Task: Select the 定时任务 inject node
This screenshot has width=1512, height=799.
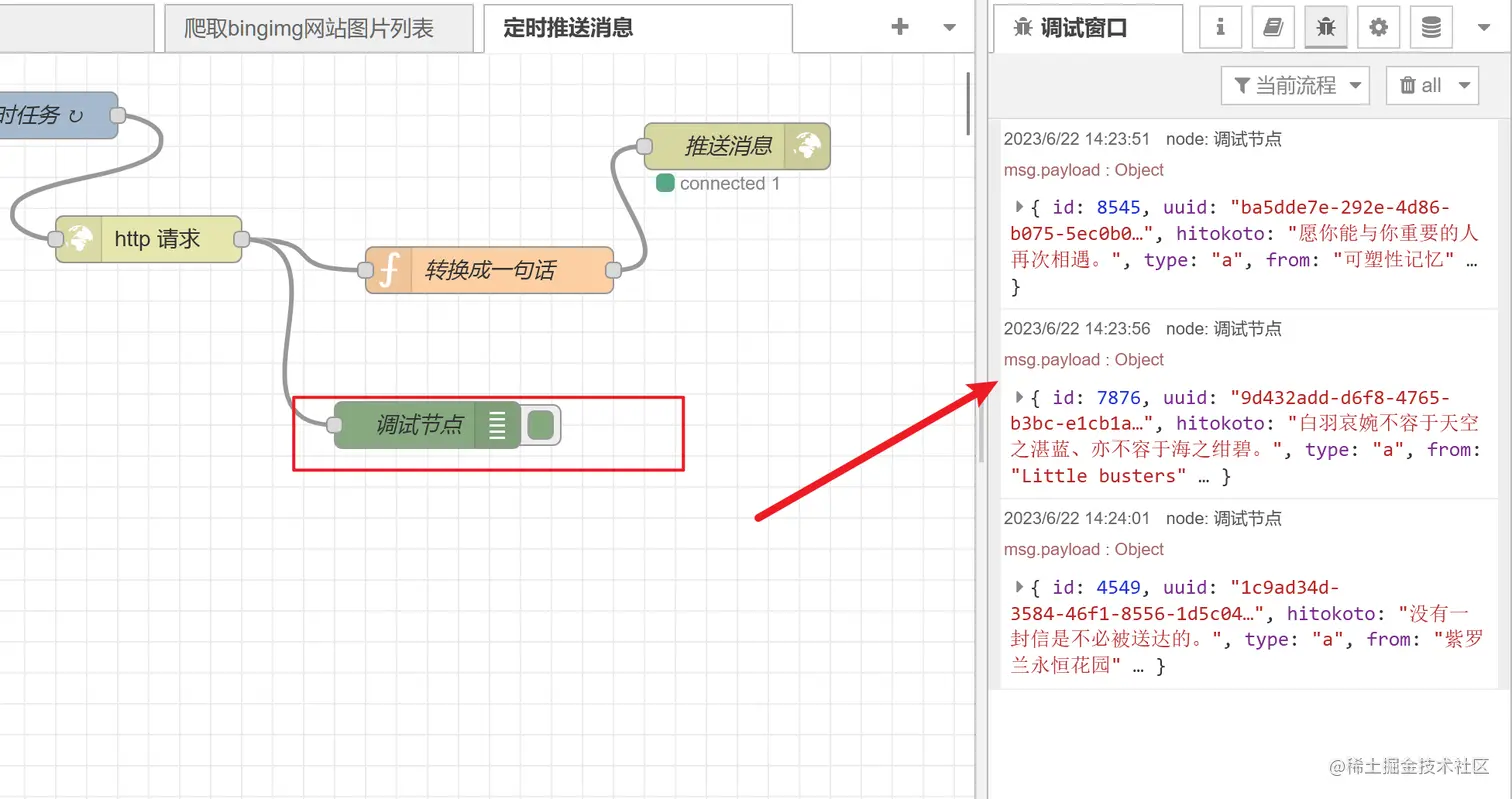Action: tap(58, 115)
